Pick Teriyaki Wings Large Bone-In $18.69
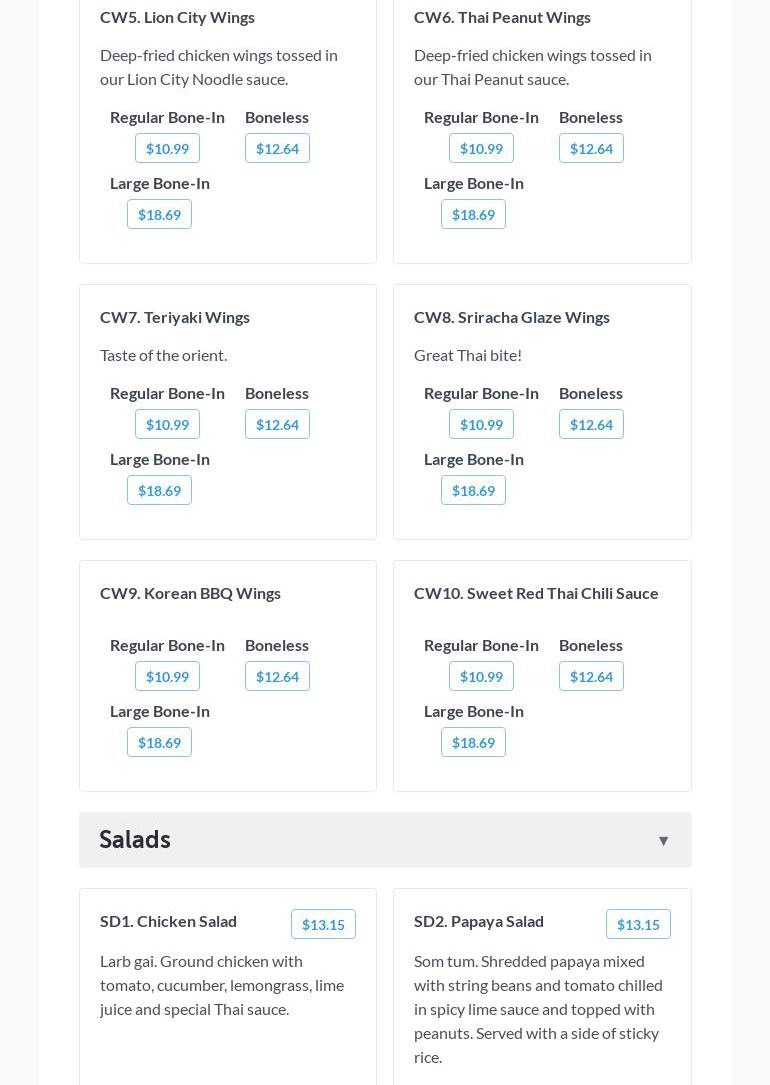Screen dimensions: 770x1085 tap(159, 491)
